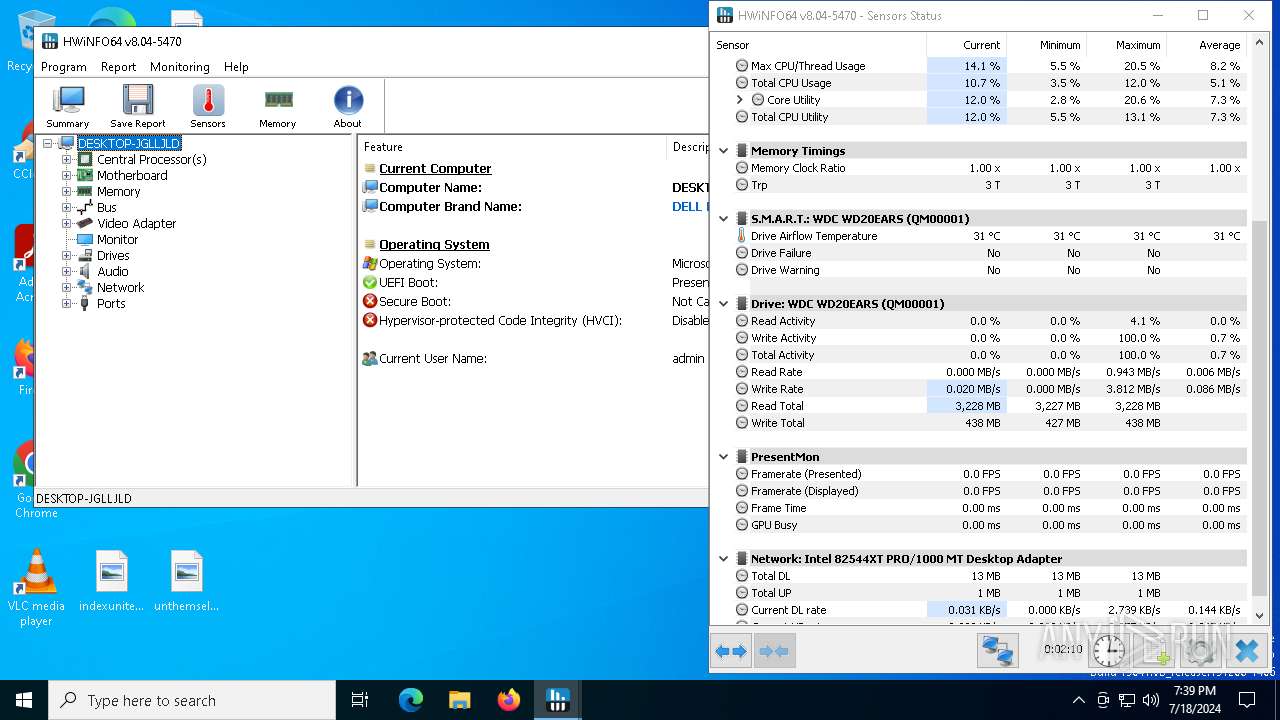This screenshot has width=1280, height=720.
Task: Click the logging start document-plus icon
Action: coord(1154,651)
